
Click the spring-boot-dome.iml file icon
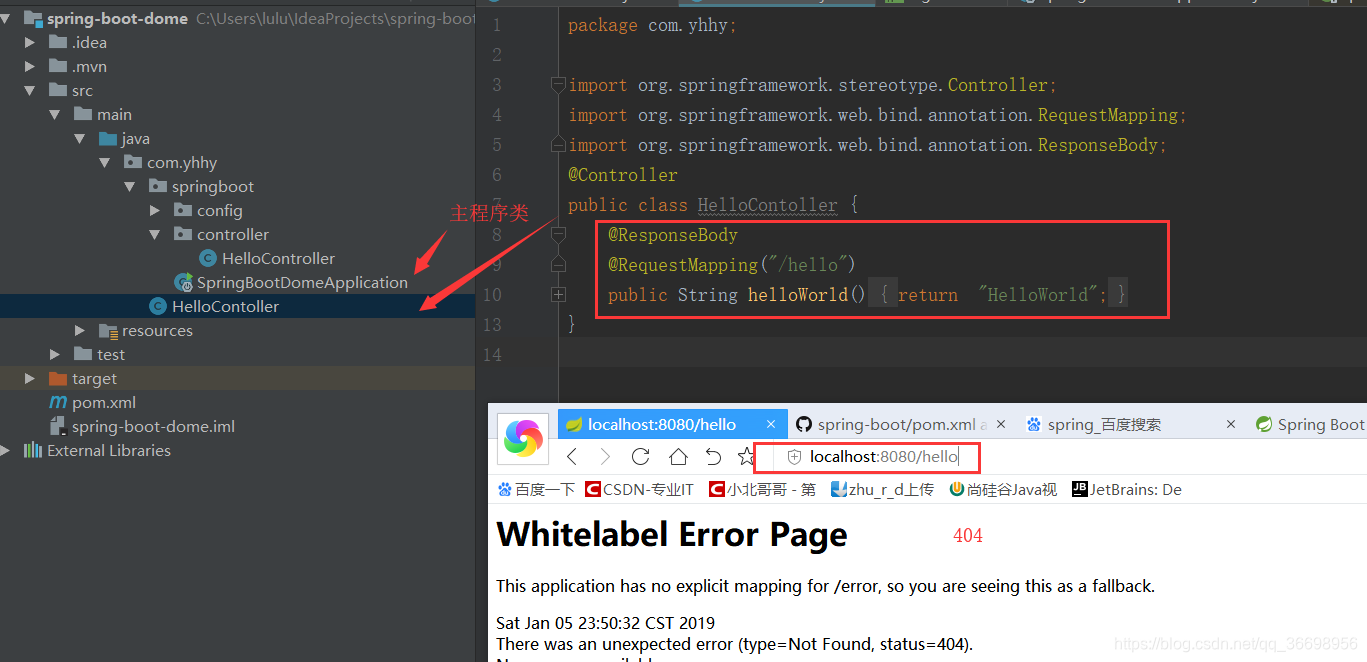57,427
